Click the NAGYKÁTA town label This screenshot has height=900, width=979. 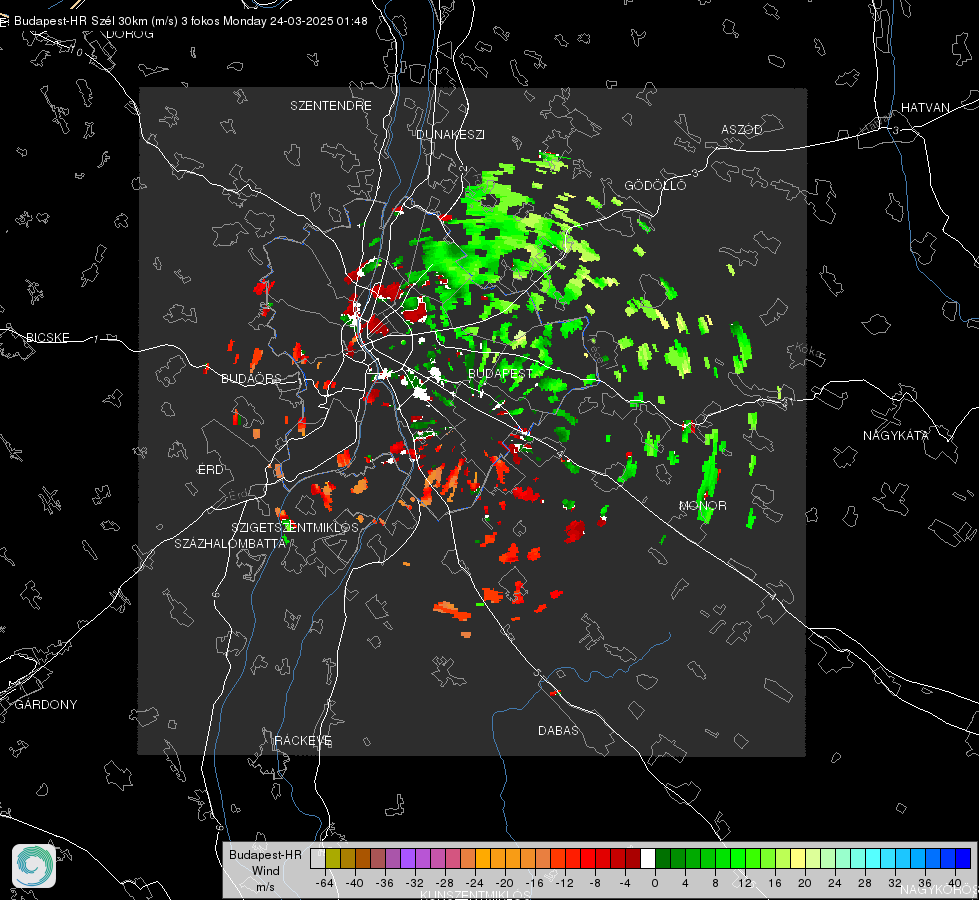click(896, 435)
